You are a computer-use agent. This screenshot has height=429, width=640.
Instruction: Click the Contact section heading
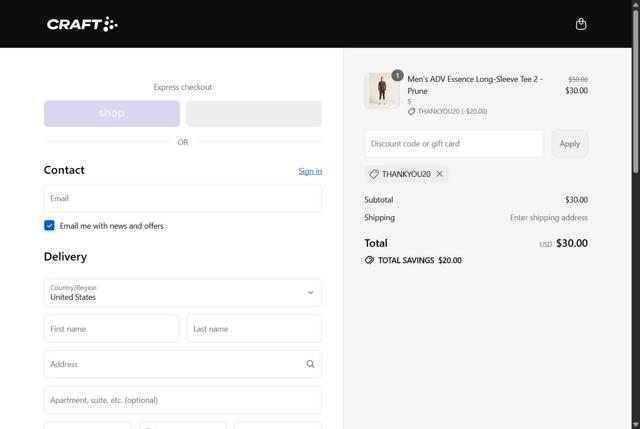point(64,170)
